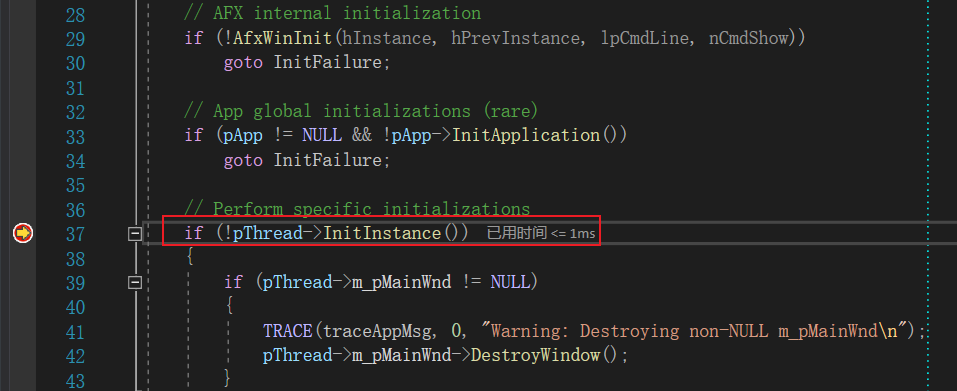Collapse the if block at line 39
The height and width of the screenshot is (391, 957).
click(135, 282)
